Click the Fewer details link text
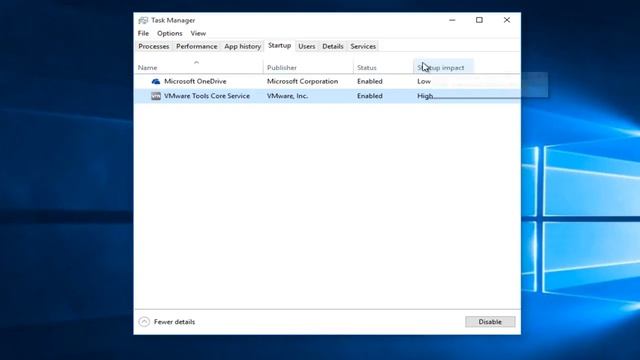The height and width of the screenshot is (360, 640). point(174,322)
